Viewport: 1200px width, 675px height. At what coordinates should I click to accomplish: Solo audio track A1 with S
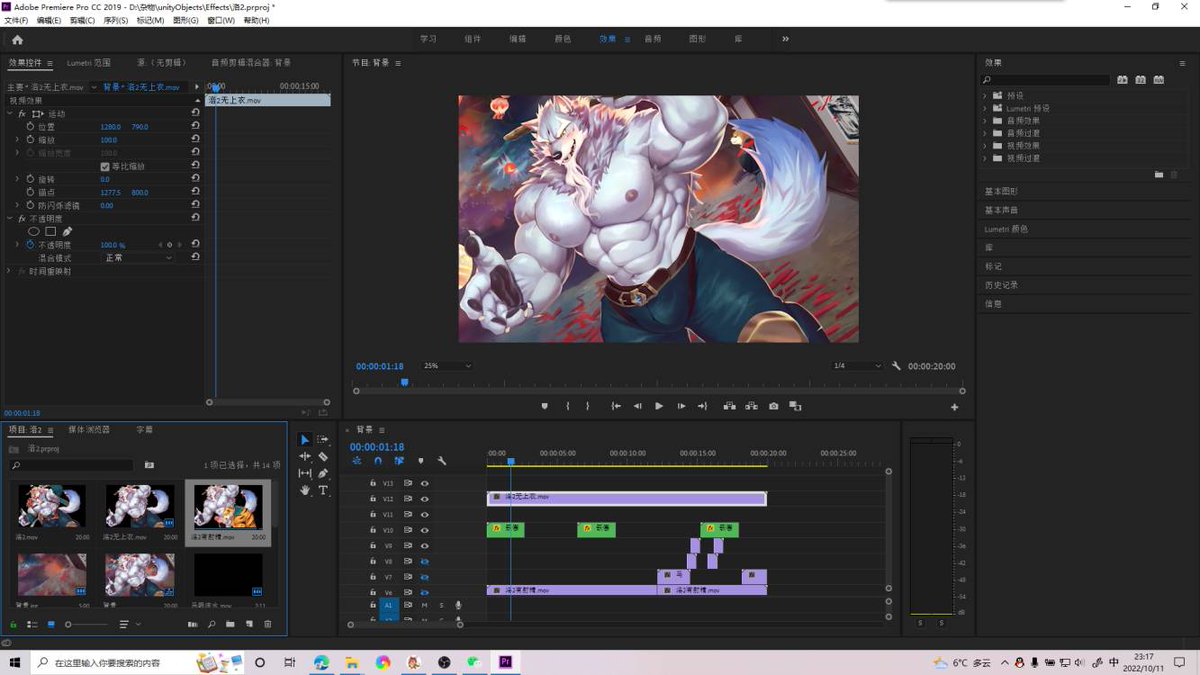[x=441, y=605]
